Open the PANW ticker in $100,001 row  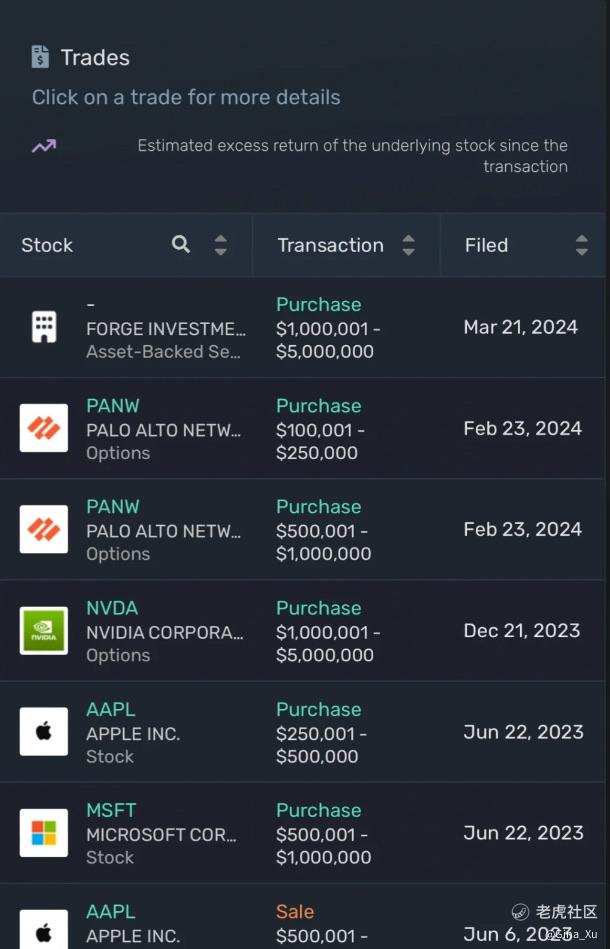coord(113,406)
